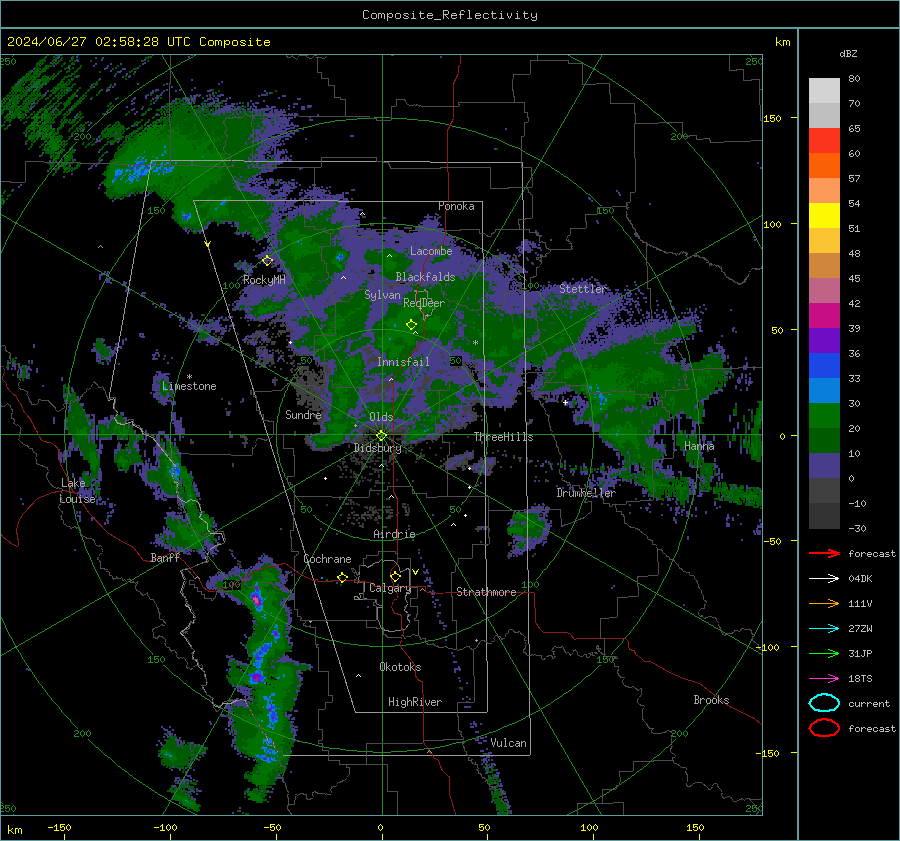Click the cyan current ellipse legend icon

tap(824, 703)
